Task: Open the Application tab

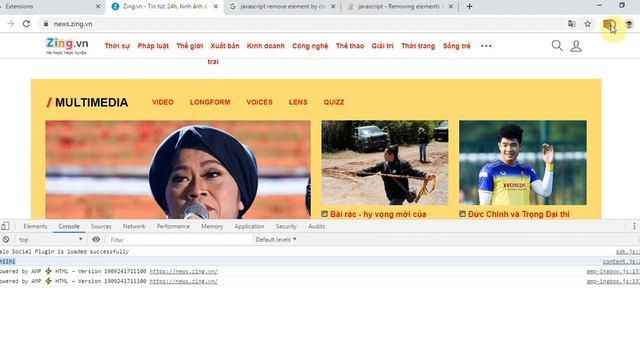Action: point(249,226)
